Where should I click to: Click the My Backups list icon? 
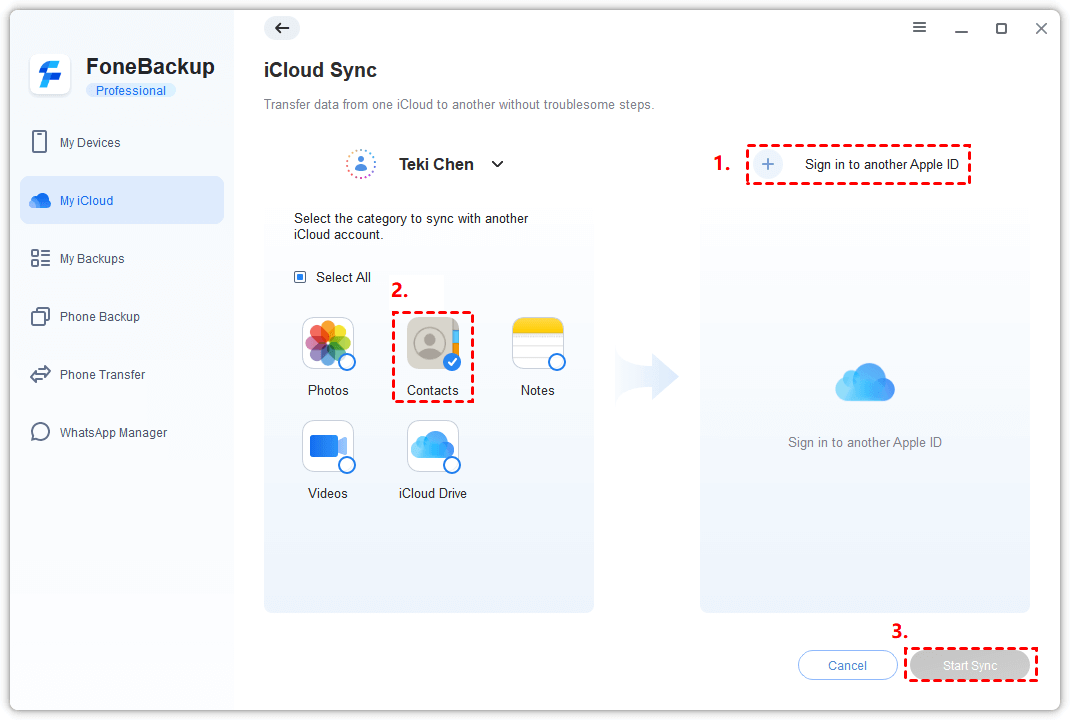(40, 258)
